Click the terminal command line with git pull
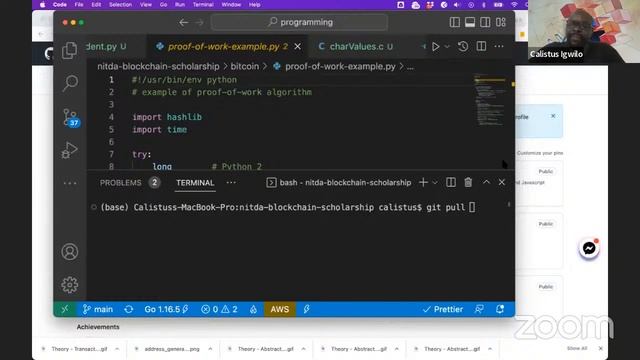Image resolution: width=640 pixels, height=360 pixels. (287, 207)
